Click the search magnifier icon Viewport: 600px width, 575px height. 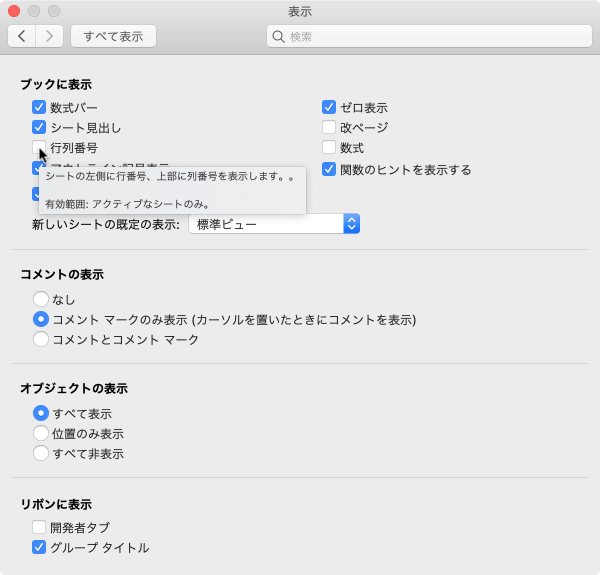279,36
